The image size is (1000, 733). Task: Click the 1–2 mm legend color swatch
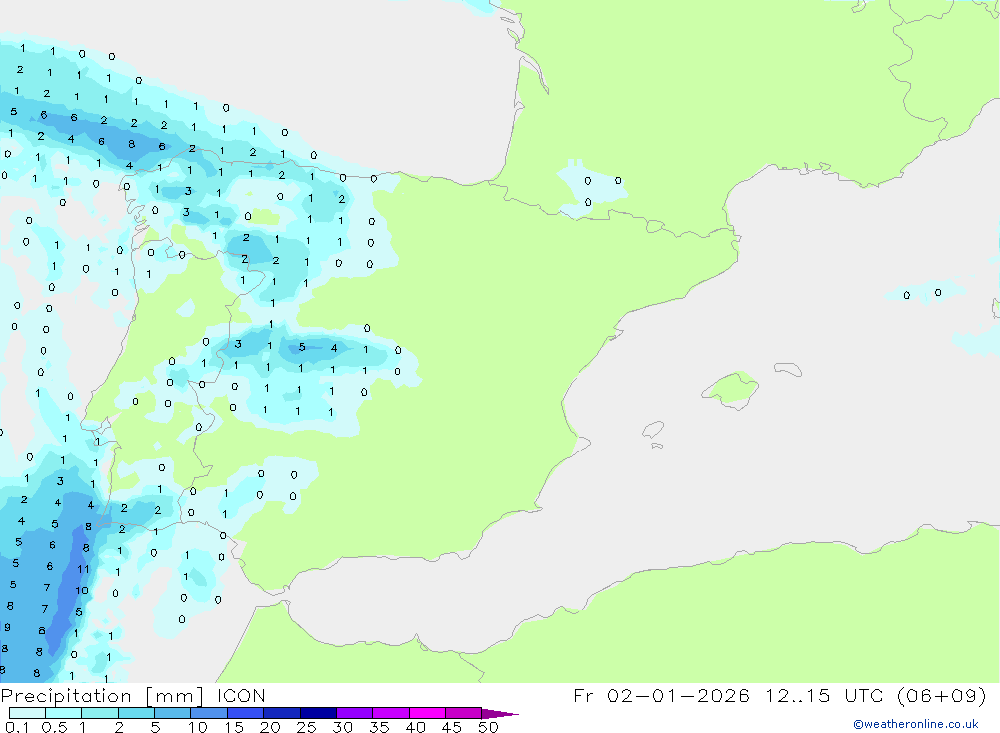[100, 713]
